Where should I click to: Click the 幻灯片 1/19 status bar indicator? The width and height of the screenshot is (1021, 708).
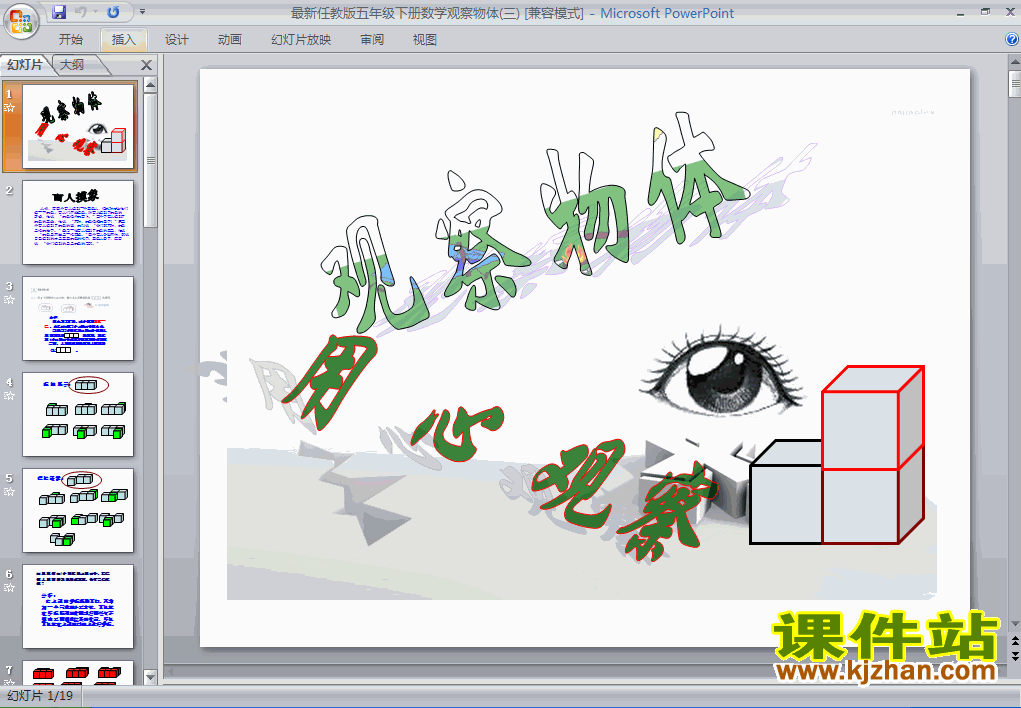40,696
